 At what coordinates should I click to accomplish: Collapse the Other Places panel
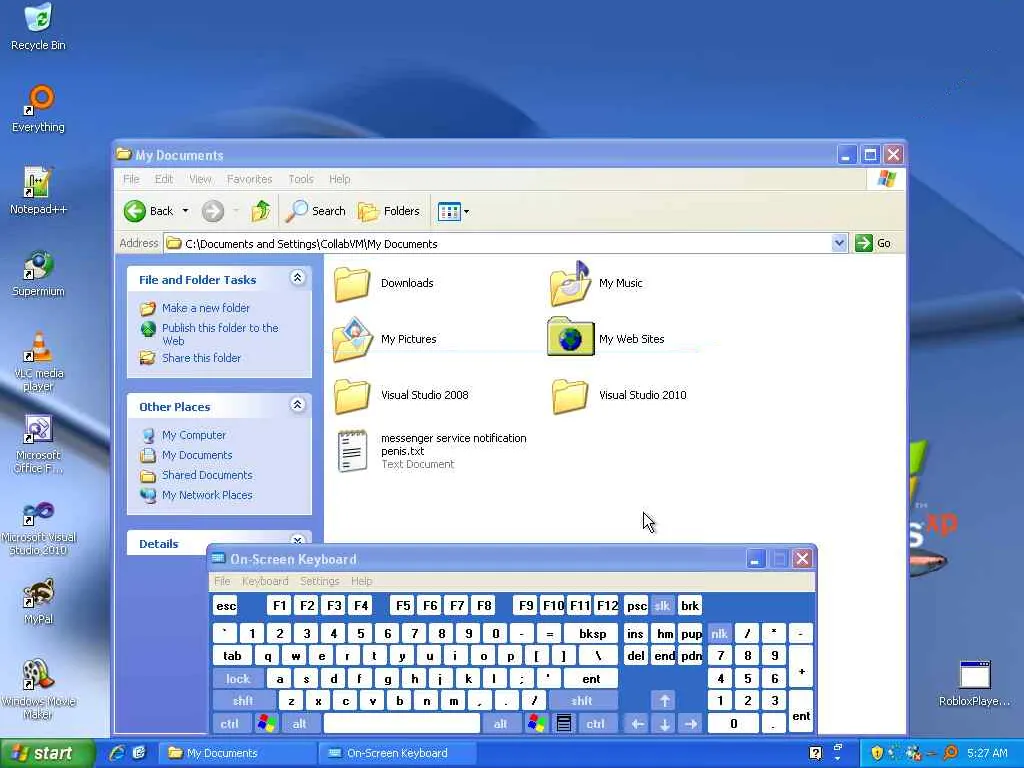[297, 405]
